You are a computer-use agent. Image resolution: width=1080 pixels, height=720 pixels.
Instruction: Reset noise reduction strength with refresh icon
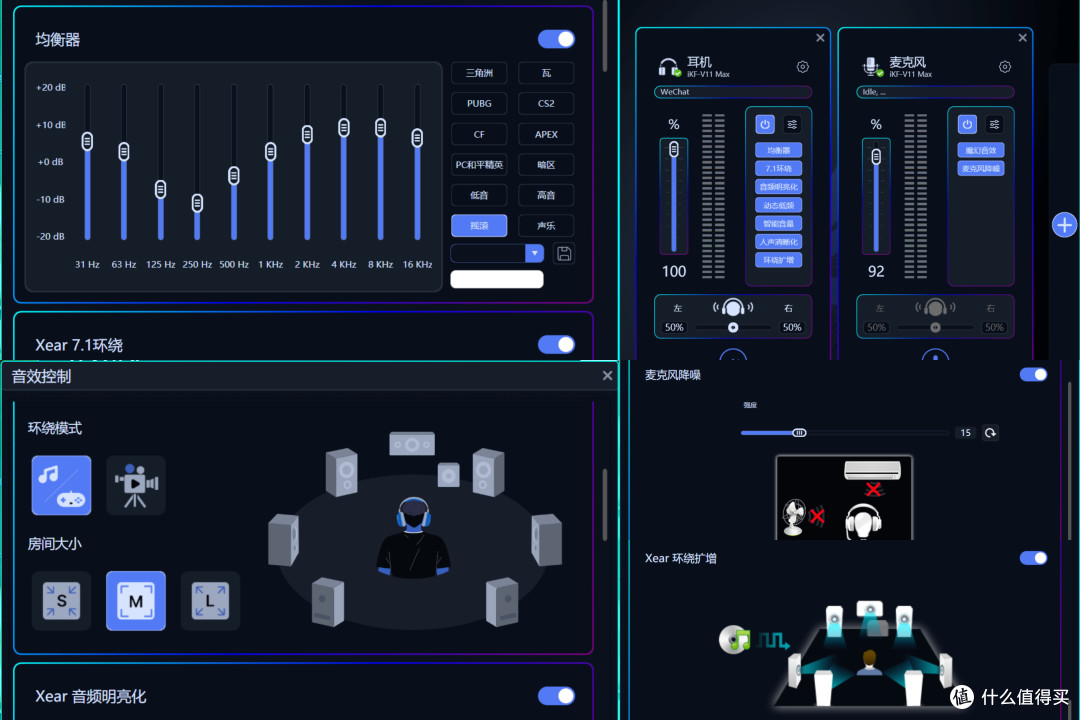[990, 433]
